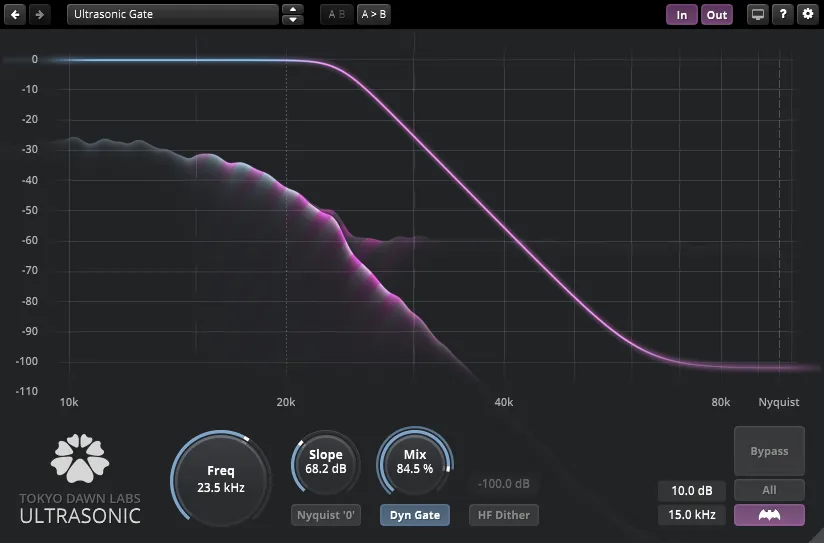Click the -100 level axis label
The image size is (824, 543).
coord(27,361)
